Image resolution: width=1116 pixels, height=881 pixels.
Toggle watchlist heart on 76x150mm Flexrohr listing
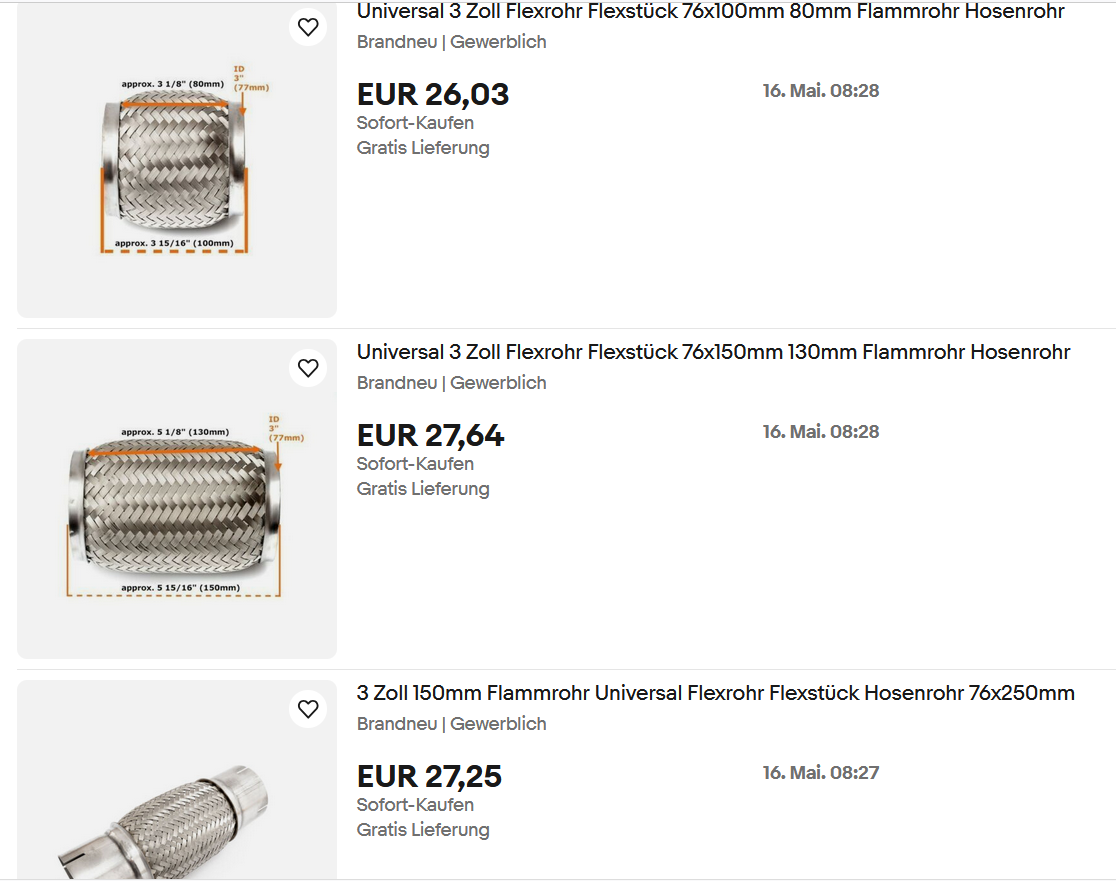[x=308, y=368]
